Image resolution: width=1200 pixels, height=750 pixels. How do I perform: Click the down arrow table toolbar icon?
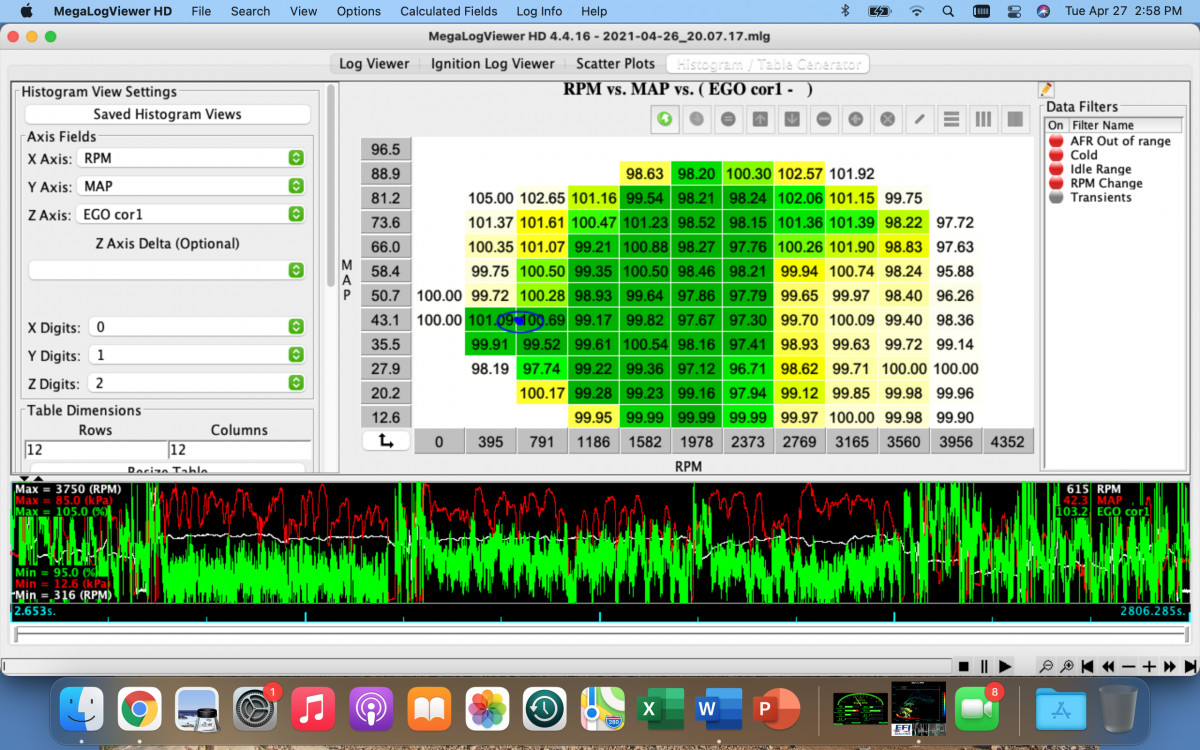tap(792, 119)
